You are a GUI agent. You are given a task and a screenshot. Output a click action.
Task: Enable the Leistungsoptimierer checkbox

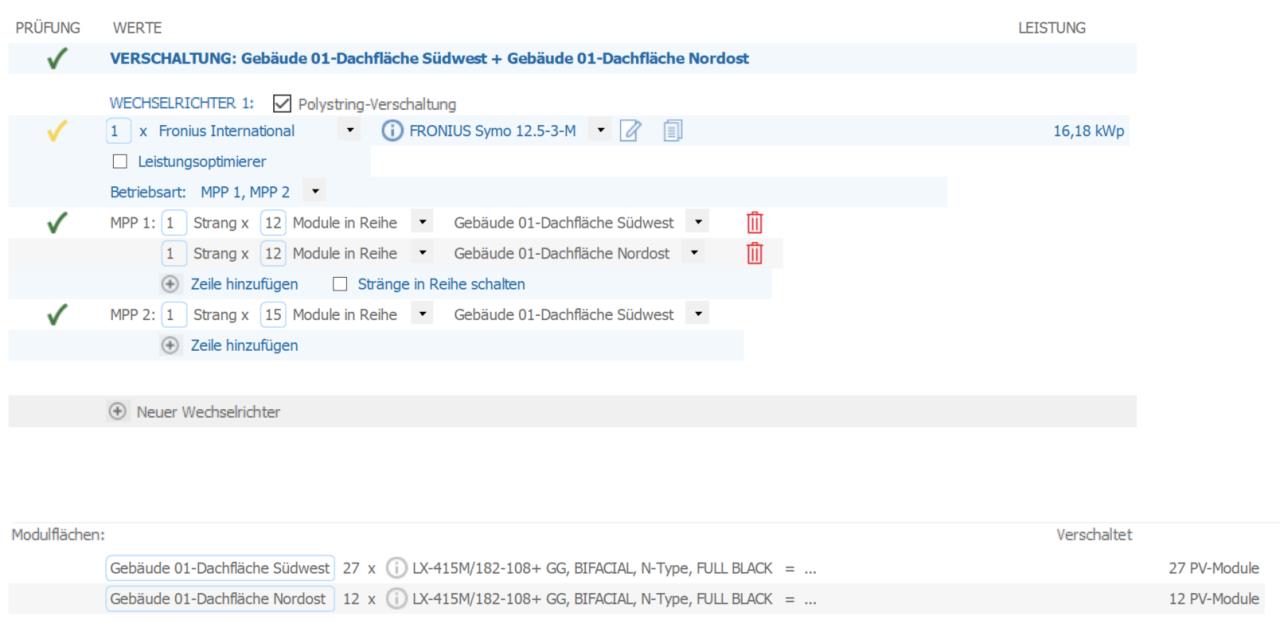119,161
